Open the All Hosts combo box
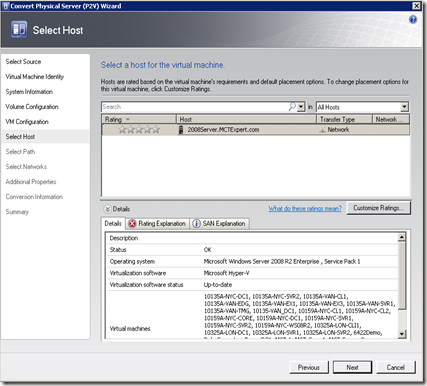 coord(362,107)
